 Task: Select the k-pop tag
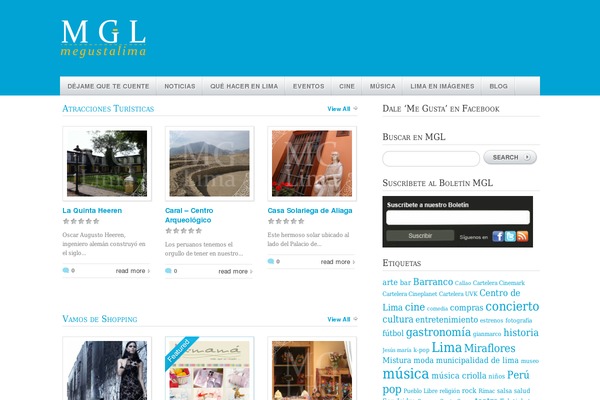(421, 350)
